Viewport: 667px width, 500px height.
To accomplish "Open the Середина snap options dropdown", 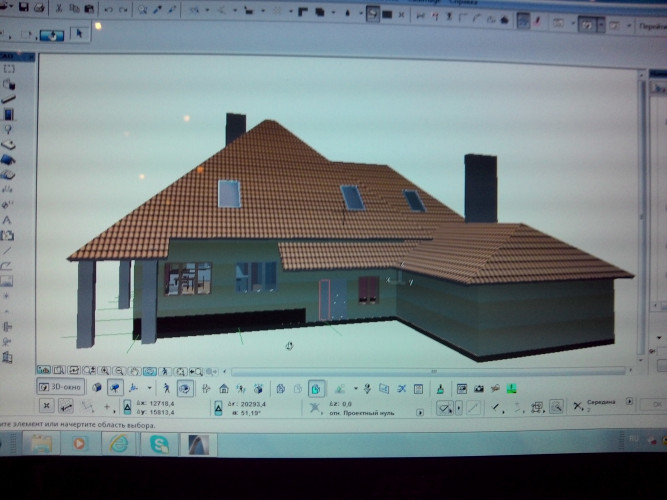I will 629,404.
